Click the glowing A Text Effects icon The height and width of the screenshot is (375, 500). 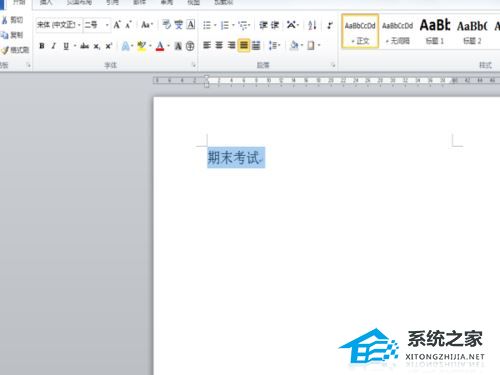pos(125,46)
